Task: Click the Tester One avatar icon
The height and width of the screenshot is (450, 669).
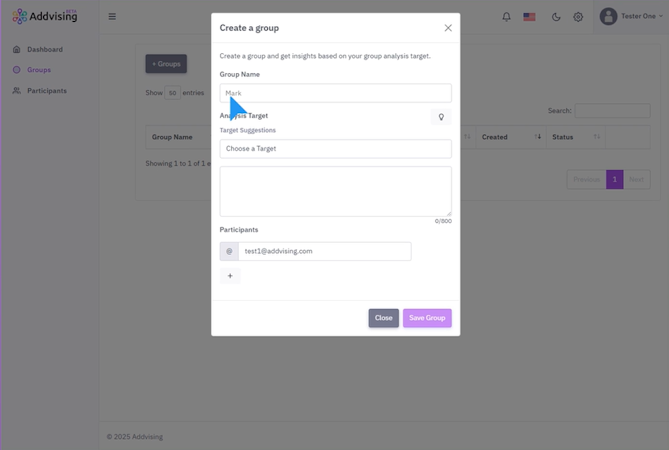Action: 608,16
